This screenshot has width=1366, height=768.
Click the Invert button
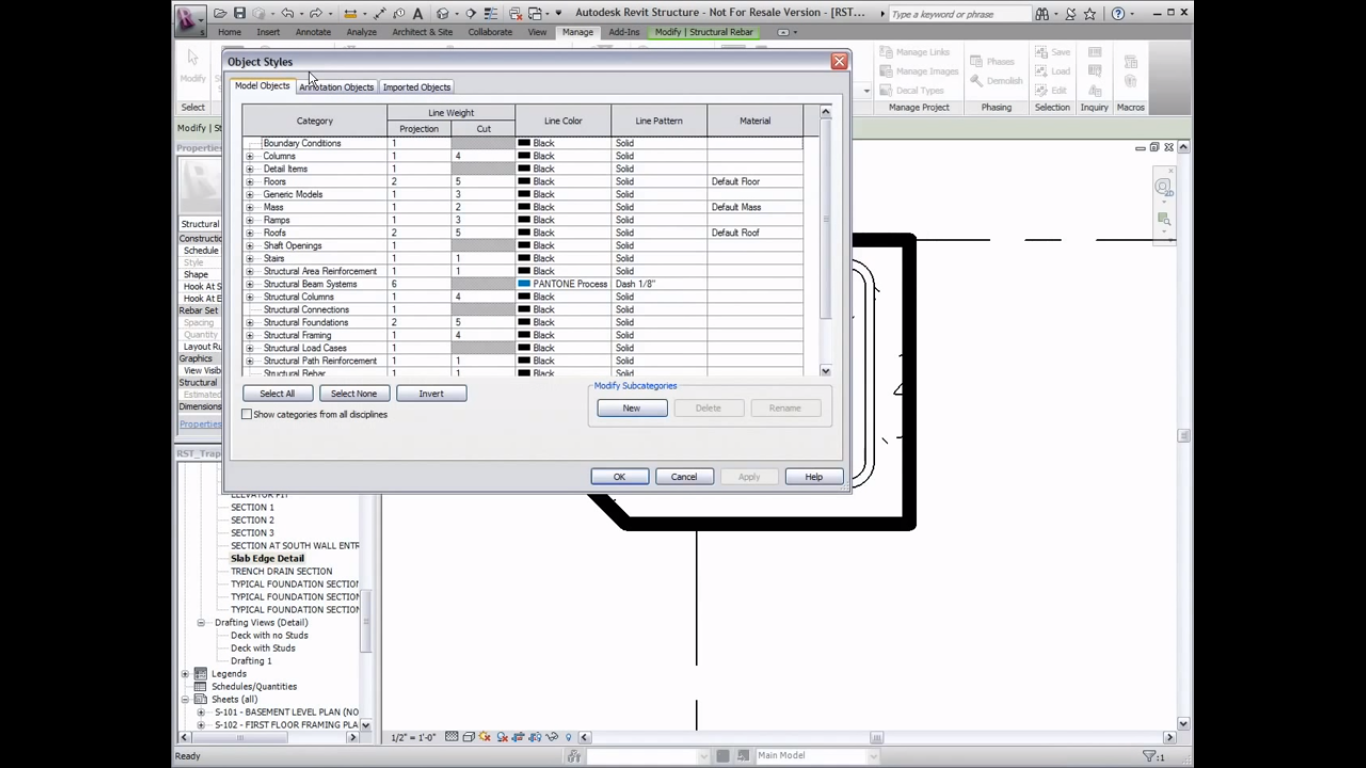[x=431, y=394]
